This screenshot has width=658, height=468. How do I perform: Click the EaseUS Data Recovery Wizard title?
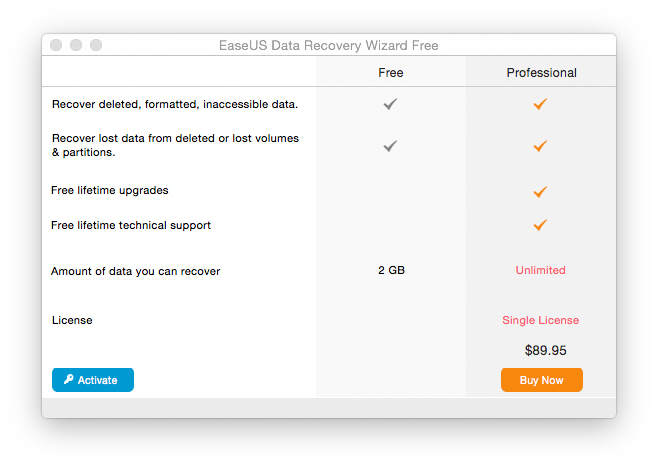[x=329, y=45]
